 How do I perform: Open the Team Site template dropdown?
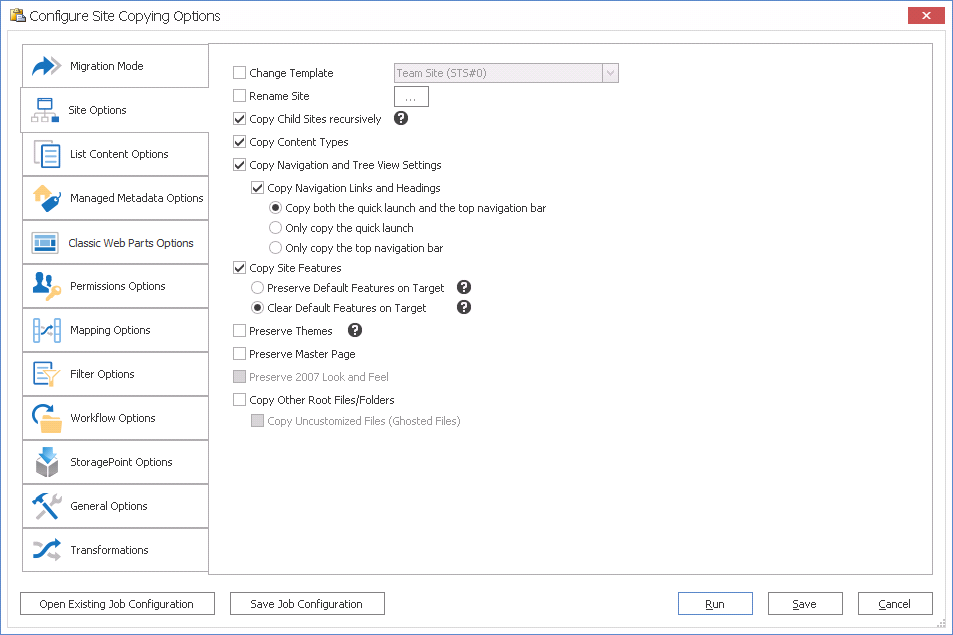click(610, 73)
